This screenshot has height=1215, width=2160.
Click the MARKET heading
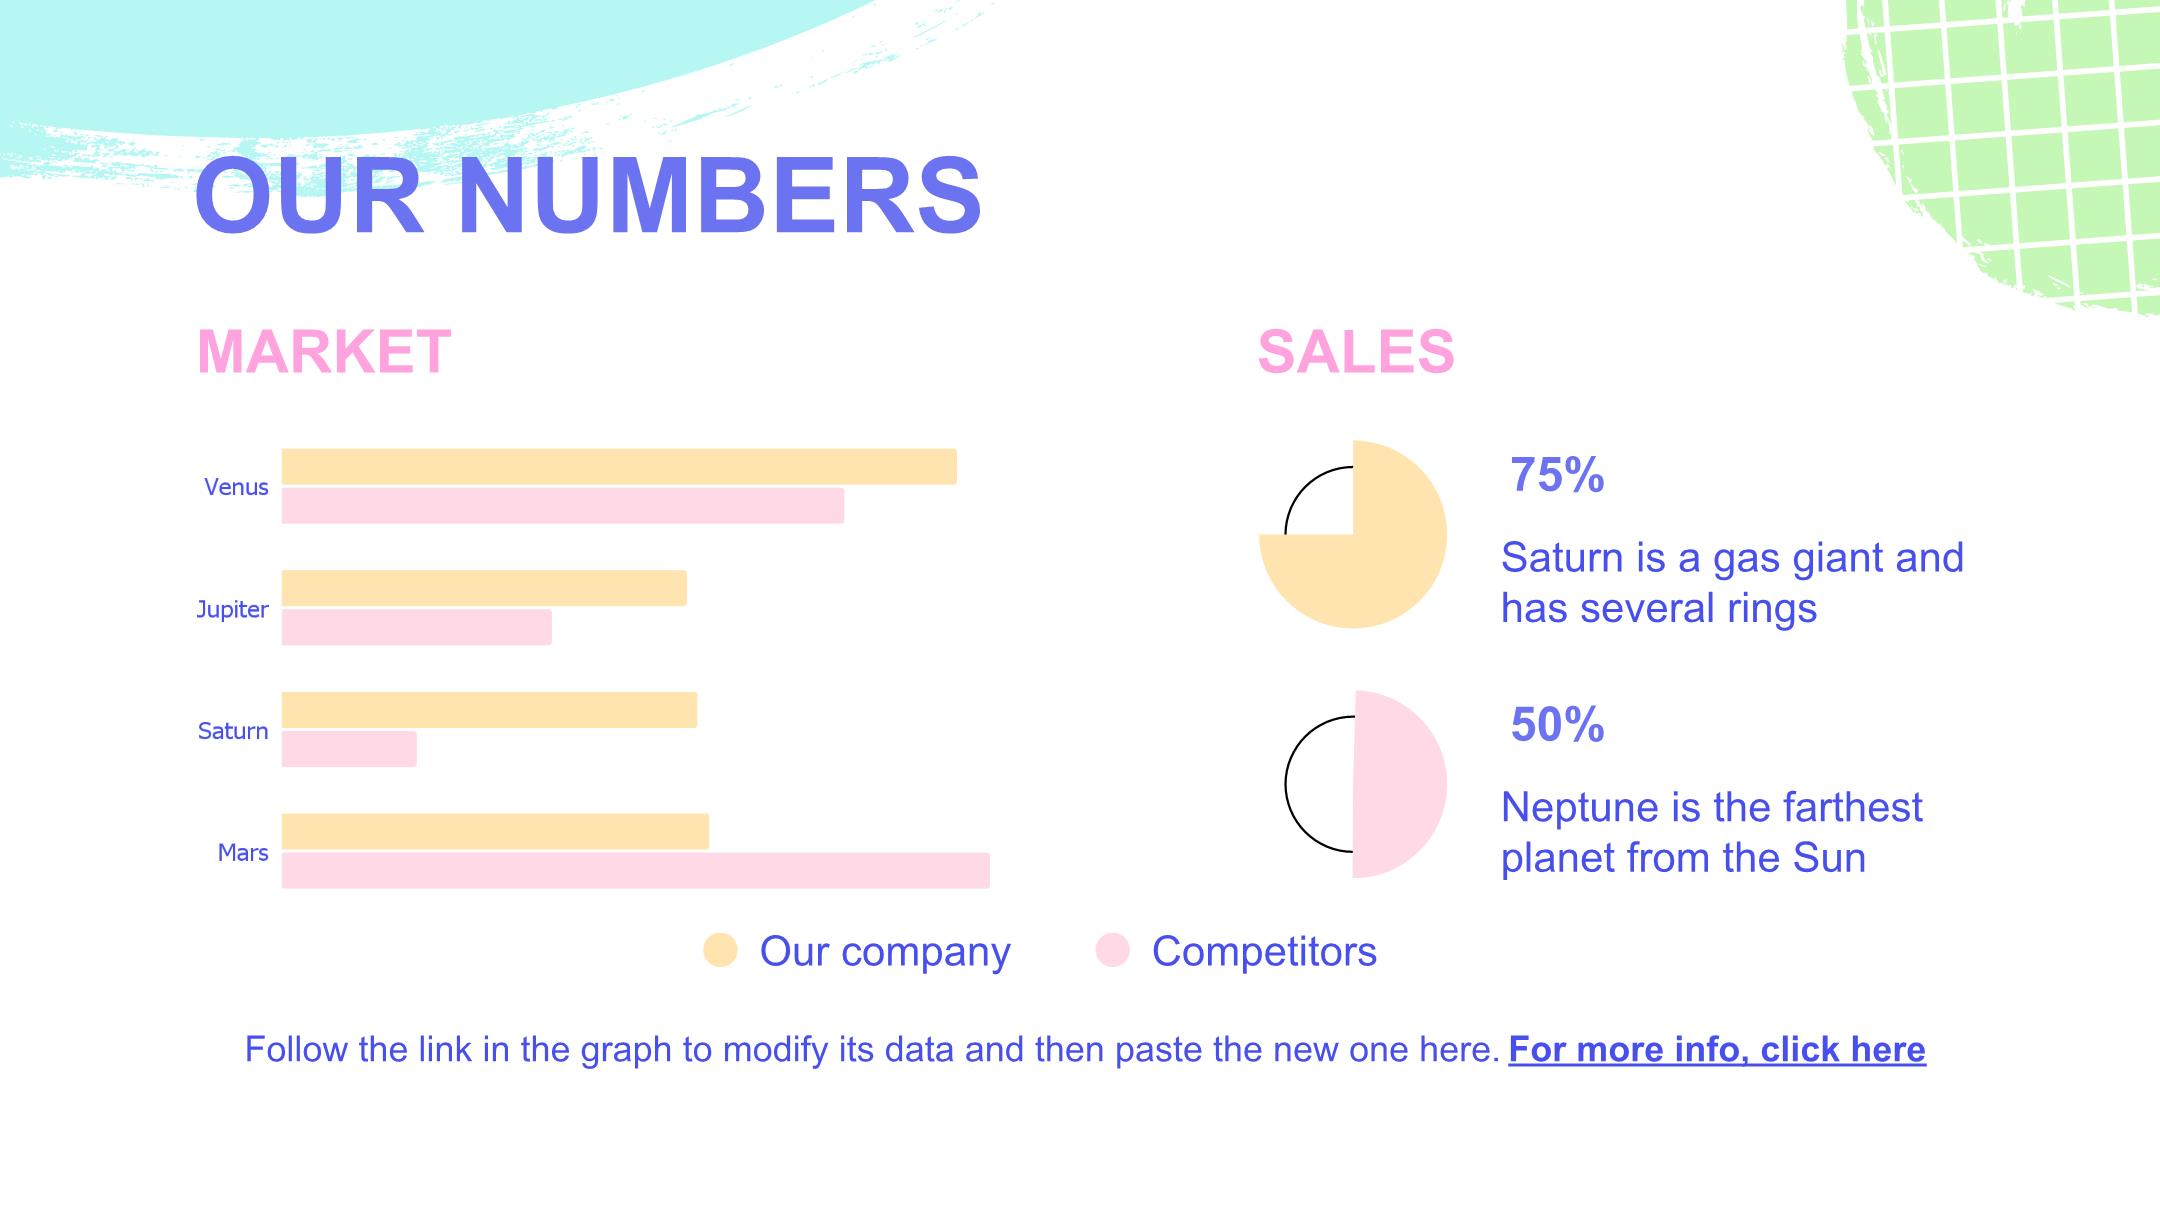pyautogui.click(x=324, y=352)
